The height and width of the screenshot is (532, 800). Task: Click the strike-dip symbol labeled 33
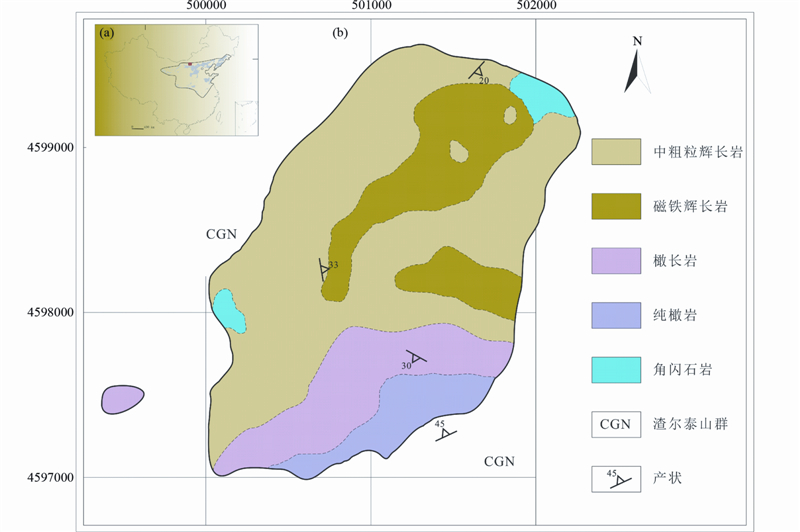[324, 269]
